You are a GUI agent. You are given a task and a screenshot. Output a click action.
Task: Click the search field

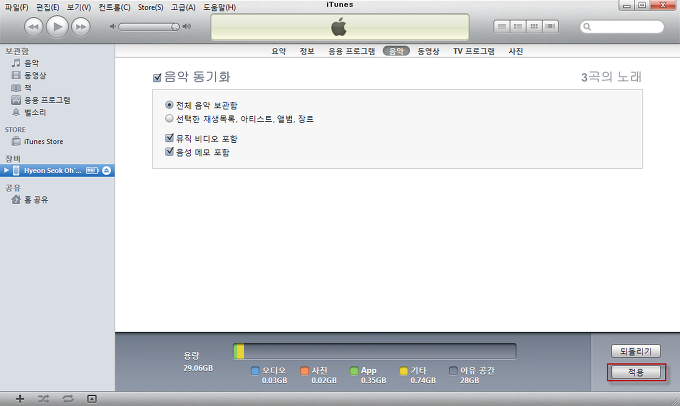pyautogui.click(x=622, y=27)
